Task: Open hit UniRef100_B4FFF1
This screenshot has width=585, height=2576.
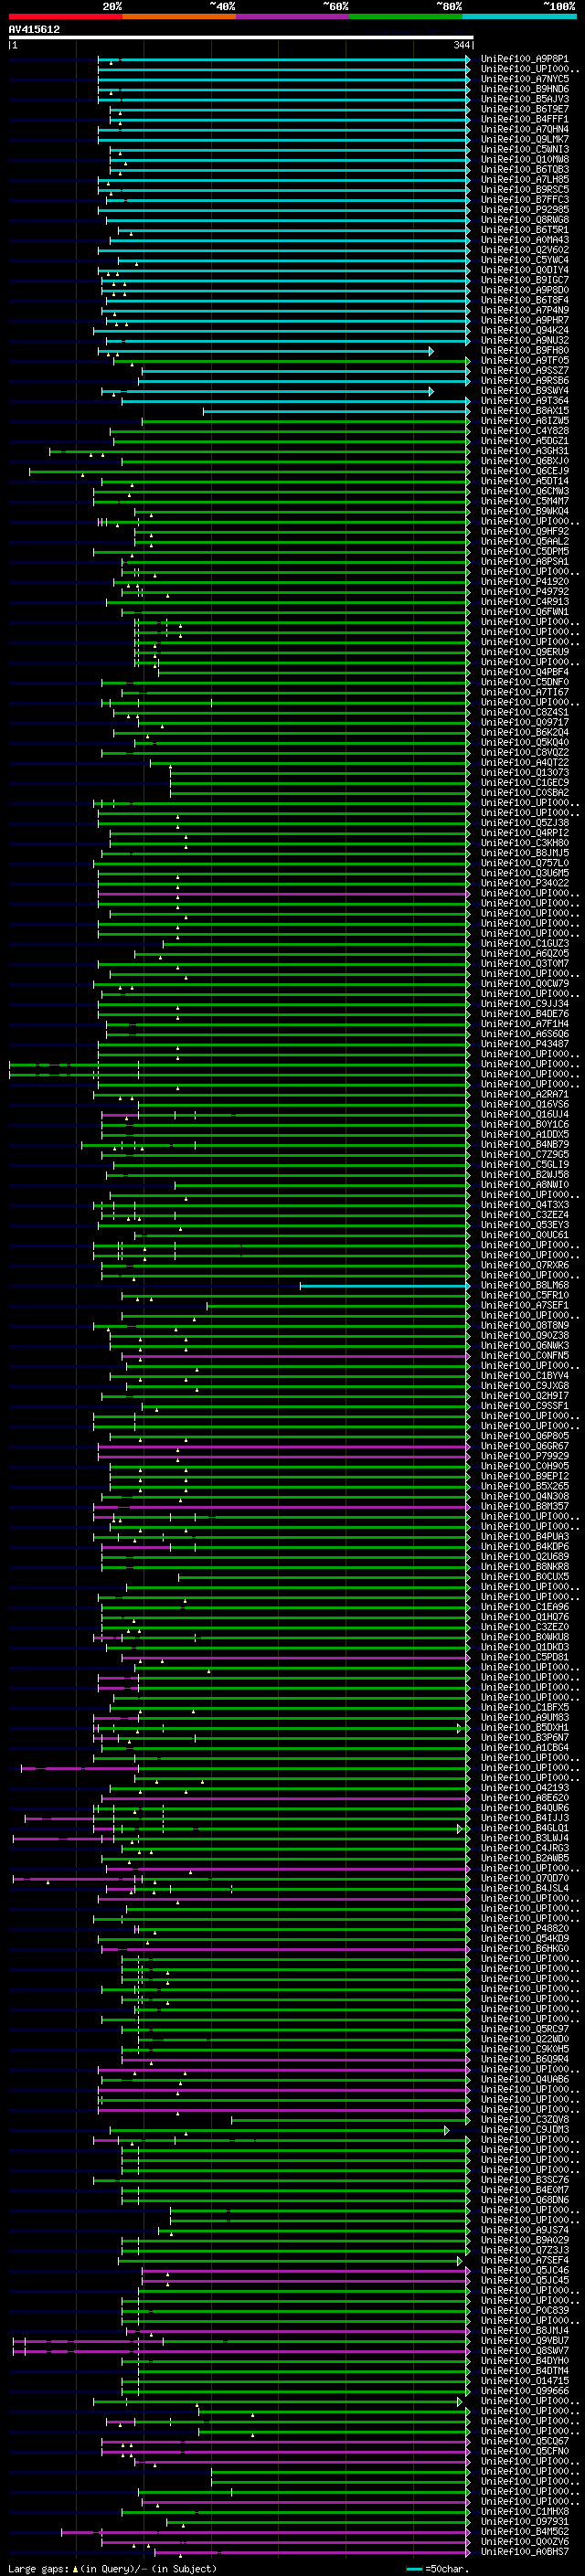Action: pyautogui.click(x=525, y=119)
